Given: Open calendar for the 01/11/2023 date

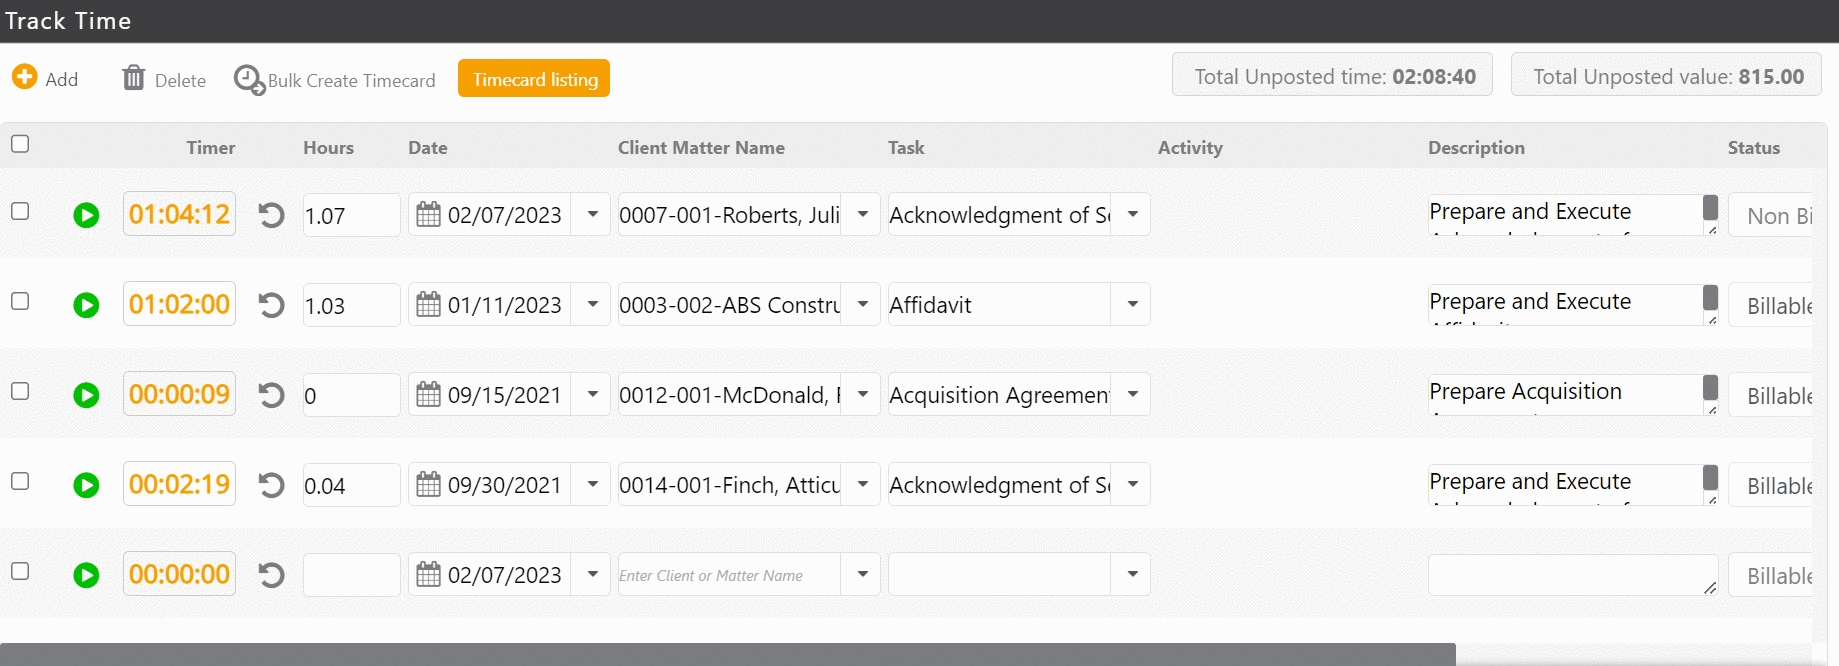Looking at the screenshot, I should (428, 305).
